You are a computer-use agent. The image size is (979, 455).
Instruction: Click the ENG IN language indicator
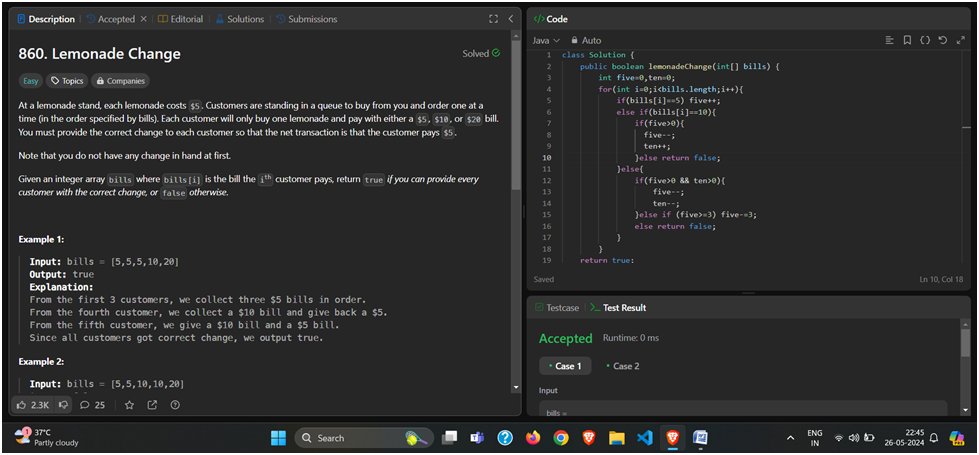(x=815, y=438)
